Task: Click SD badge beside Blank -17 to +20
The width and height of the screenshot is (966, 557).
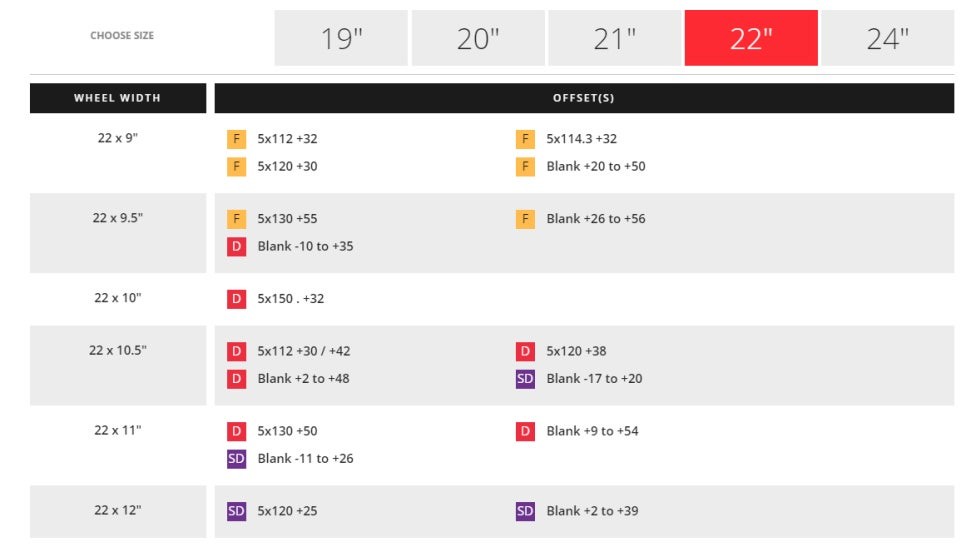Action: pos(525,379)
